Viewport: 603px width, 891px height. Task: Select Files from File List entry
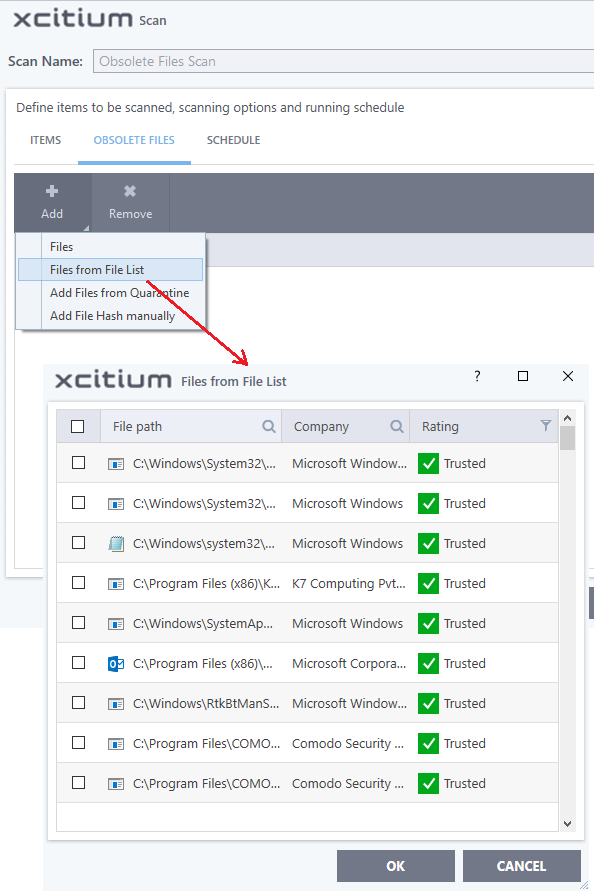pyautogui.click(x=110, y=269)
